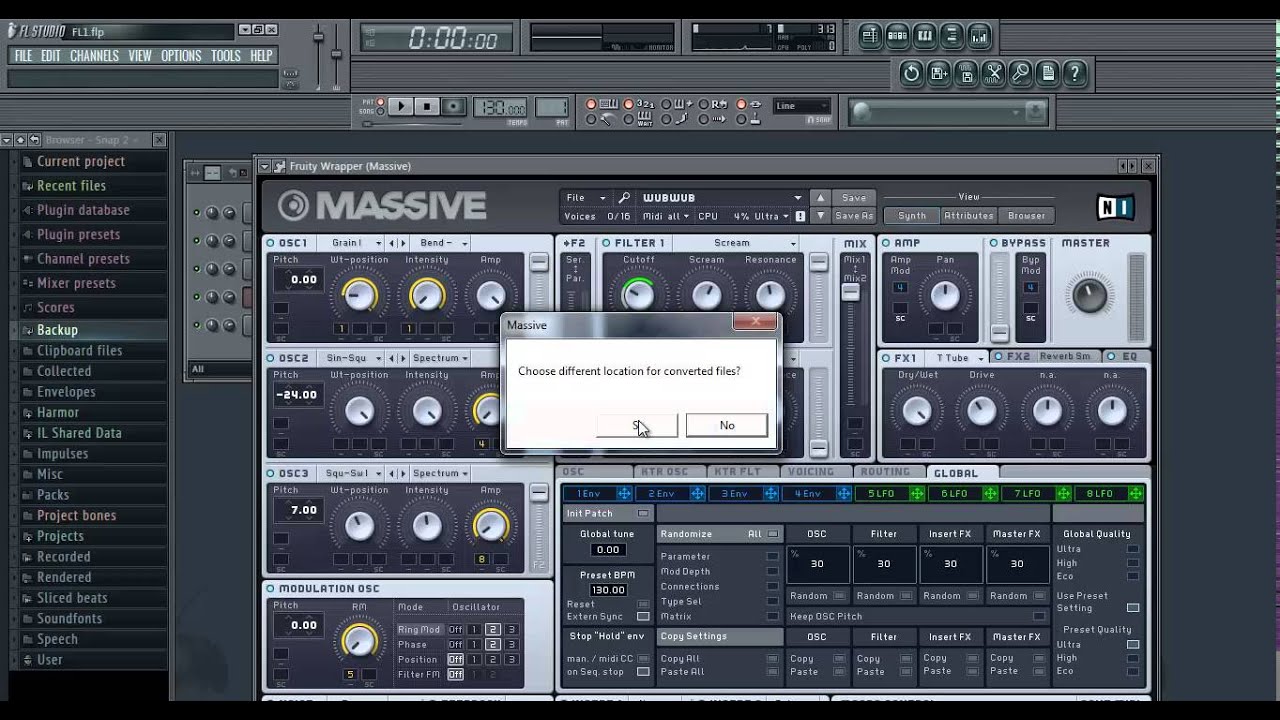
Task: Open the piano roll icon
Action: tap(925, 37)
